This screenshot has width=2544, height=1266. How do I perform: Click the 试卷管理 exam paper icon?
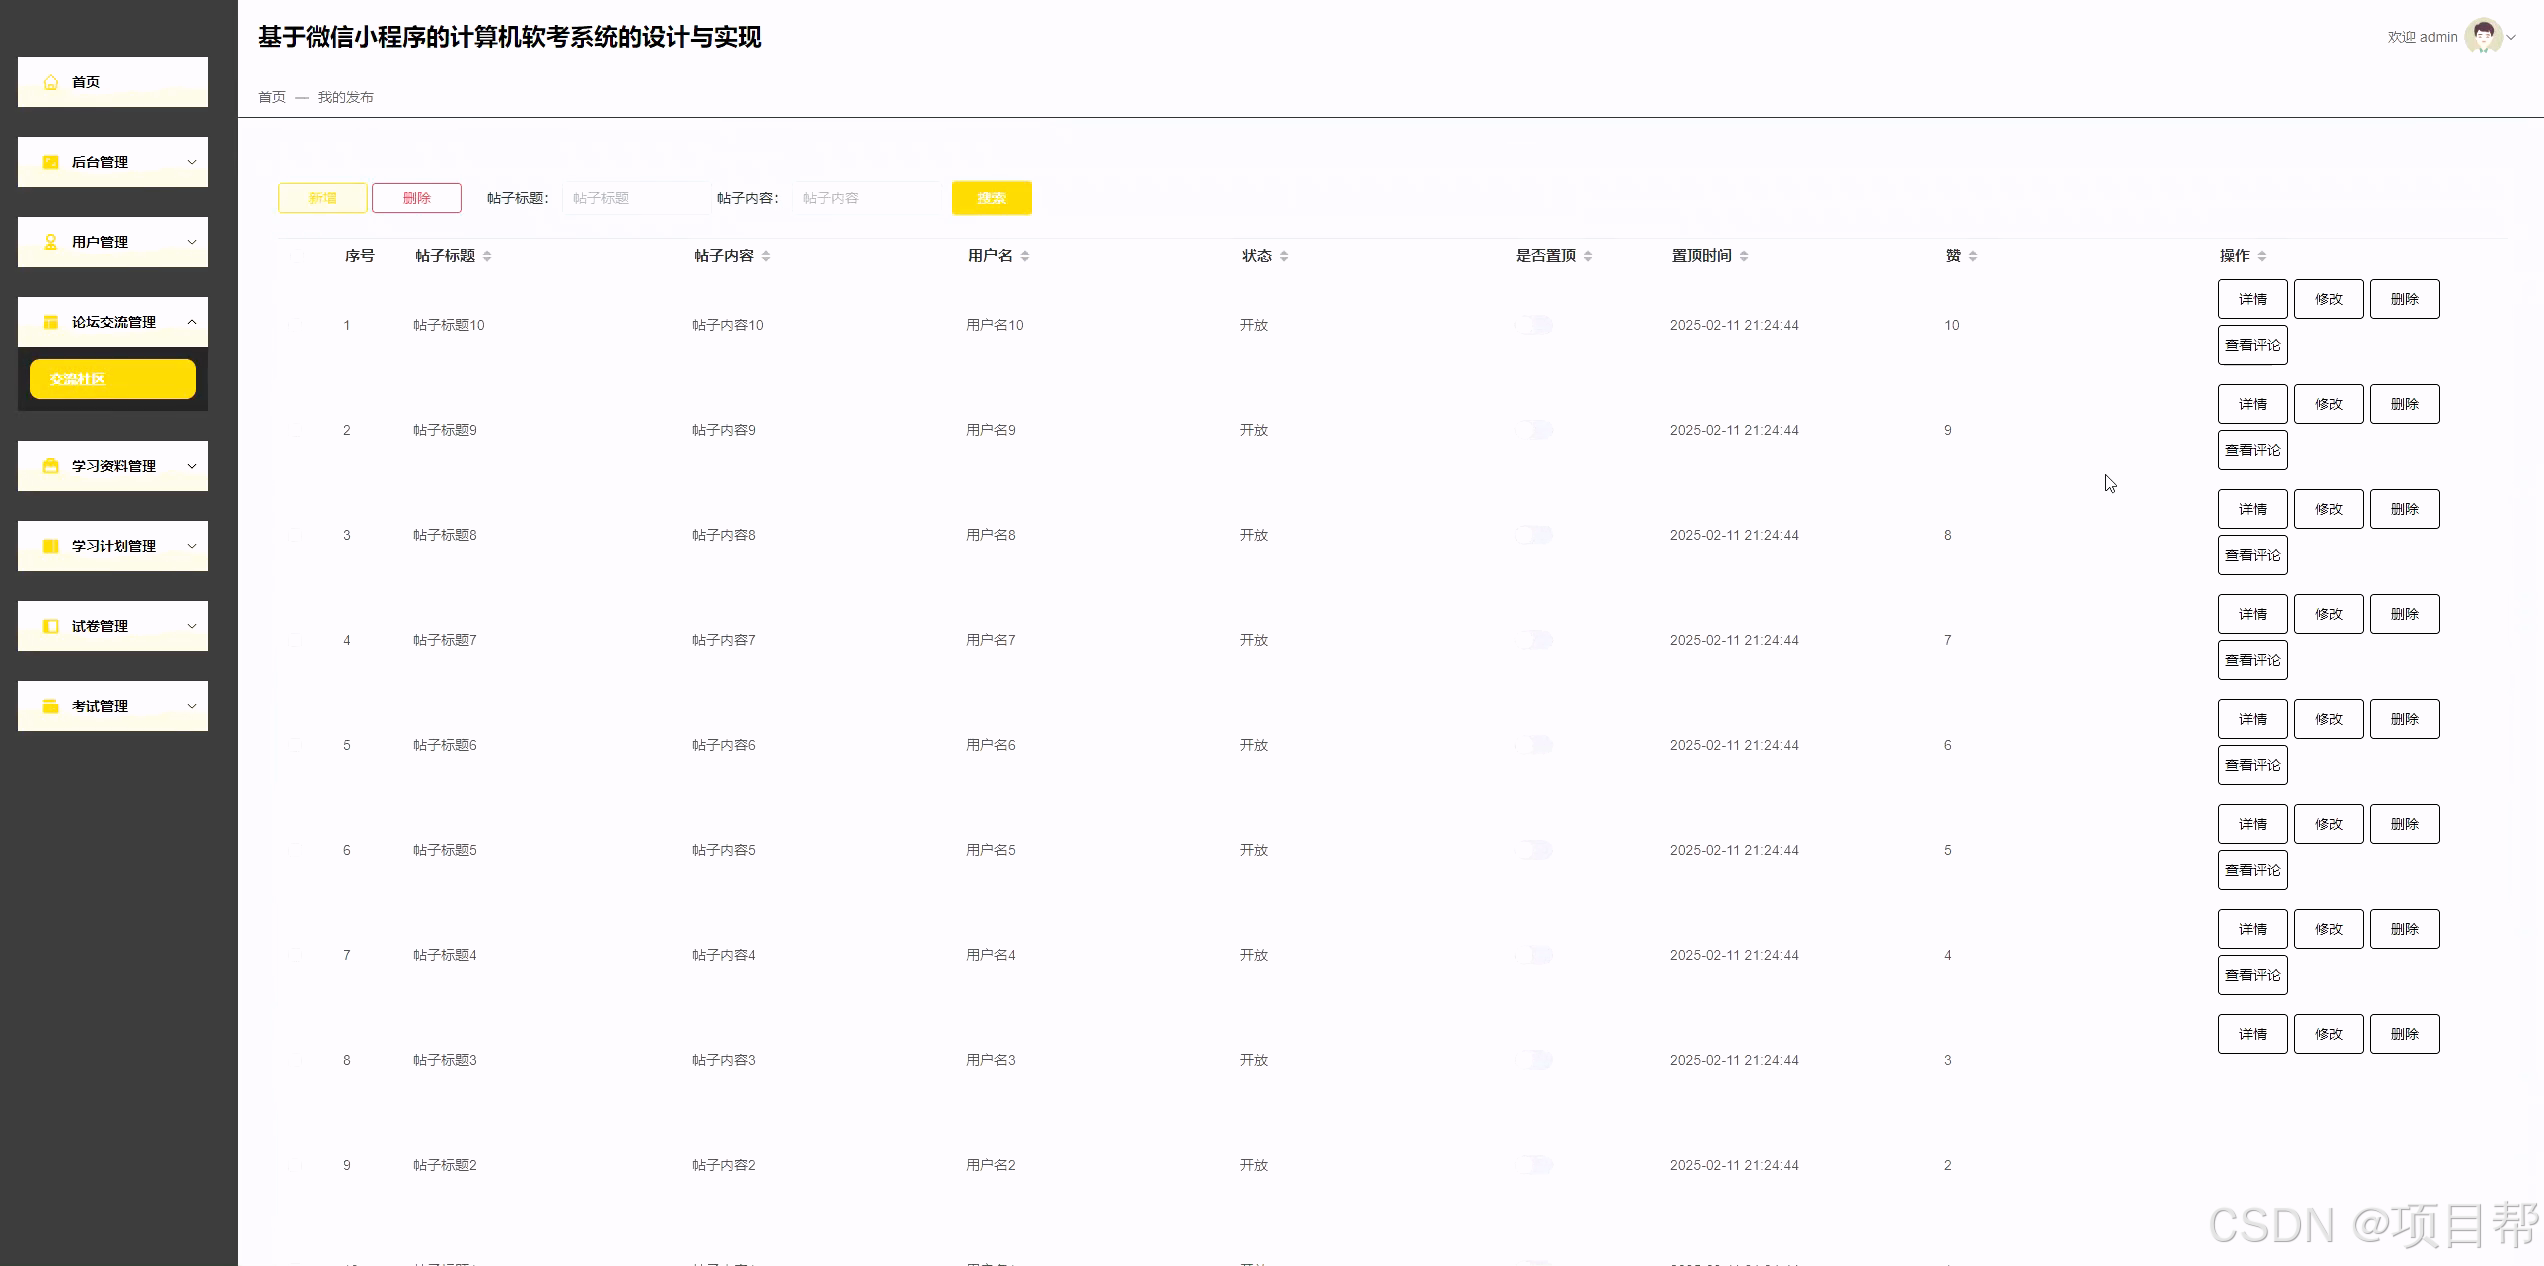click(x=50, y=626)
